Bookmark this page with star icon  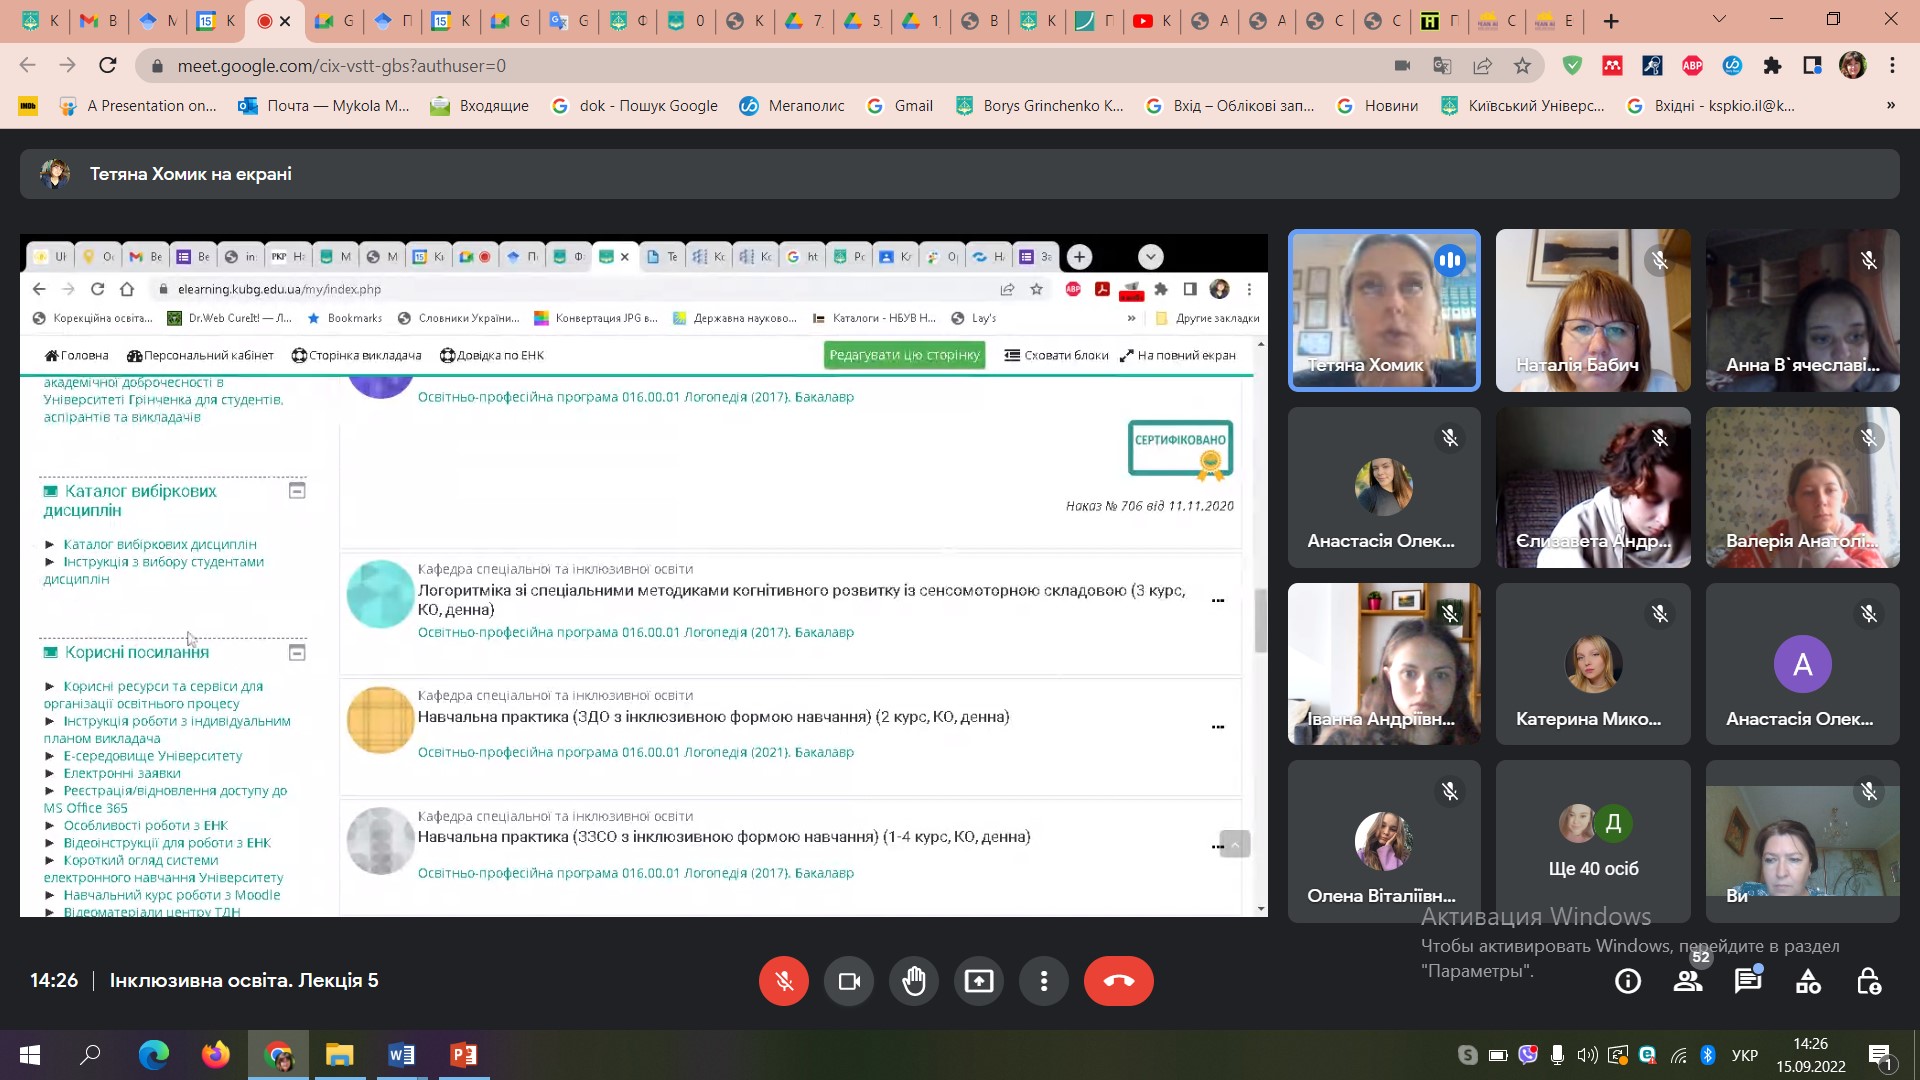pos(1522,65)
